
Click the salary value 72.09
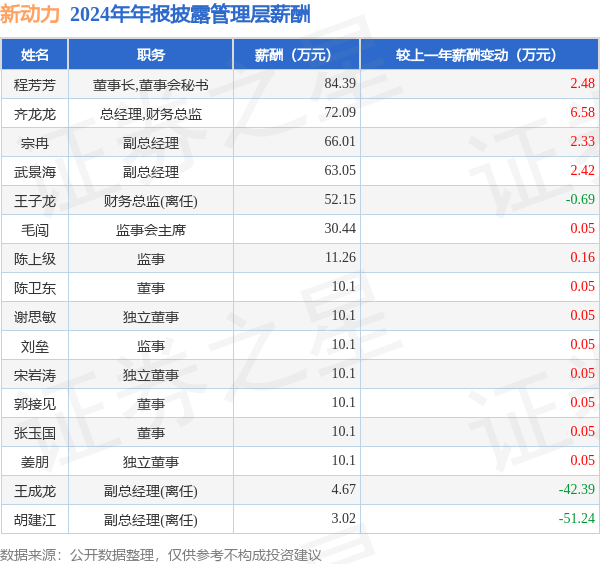tap(340, 112)
